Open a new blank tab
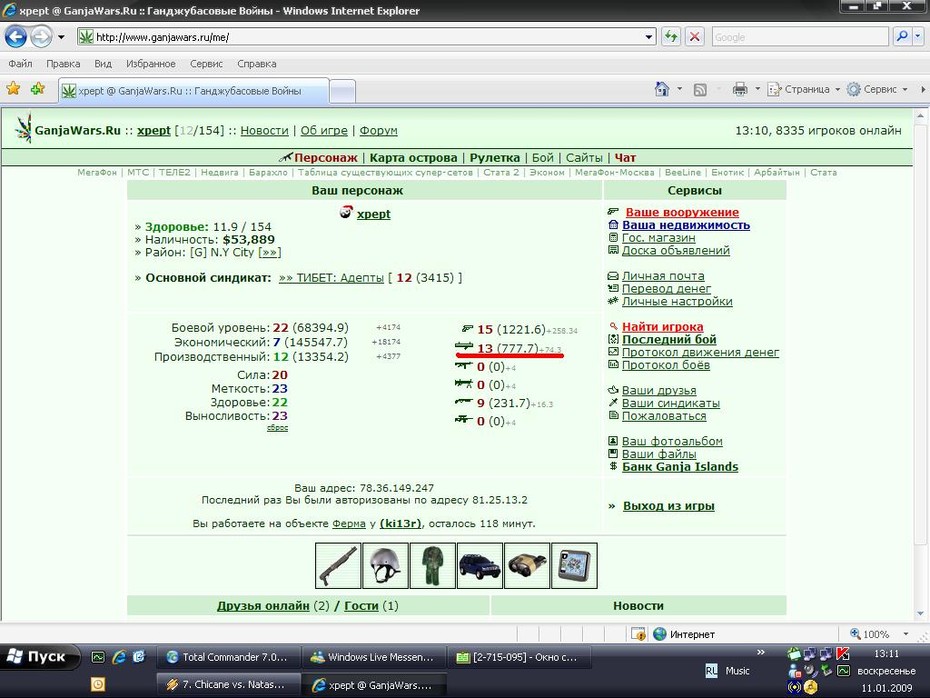 click(x=342, y=91)
